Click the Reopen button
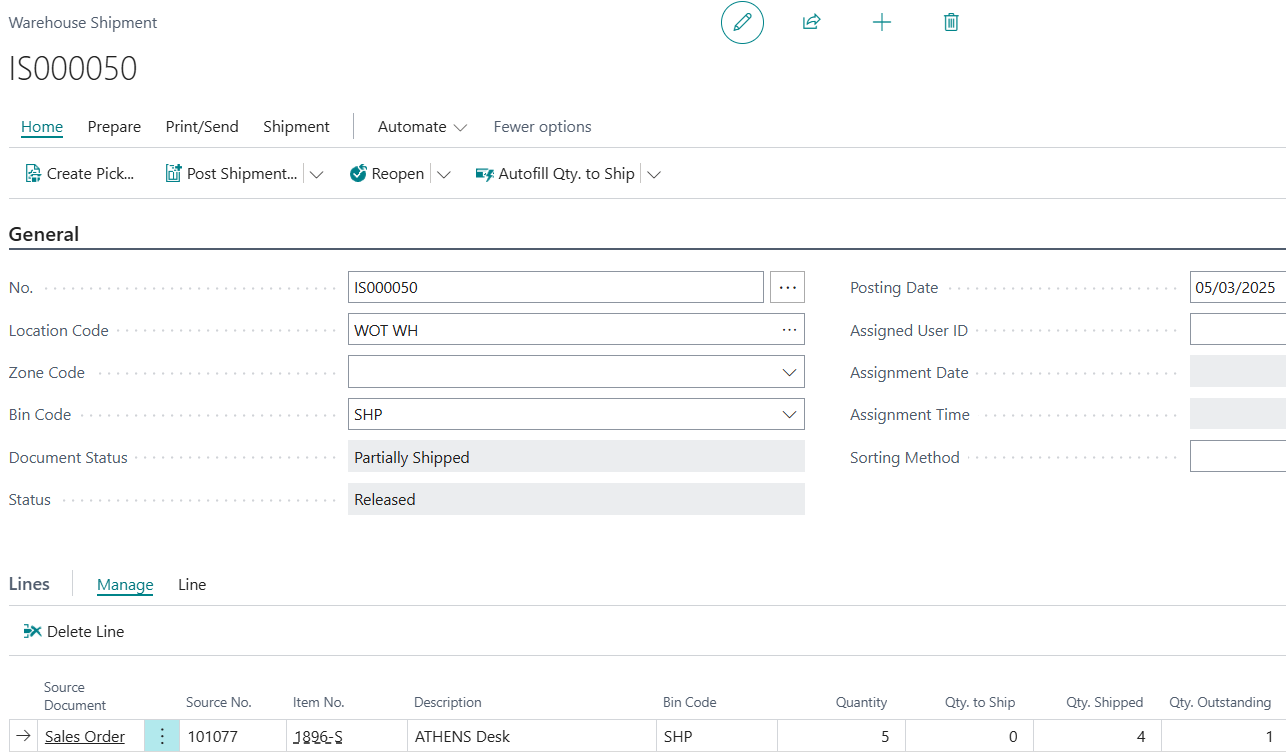 click(387, 174)
